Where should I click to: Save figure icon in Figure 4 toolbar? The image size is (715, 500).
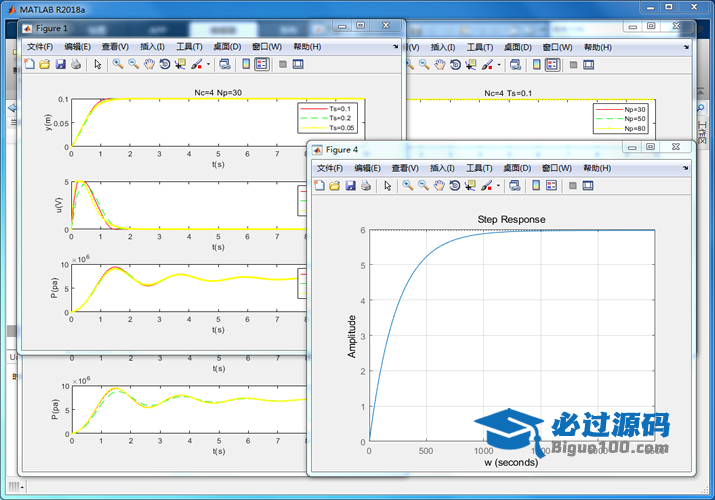350,186
